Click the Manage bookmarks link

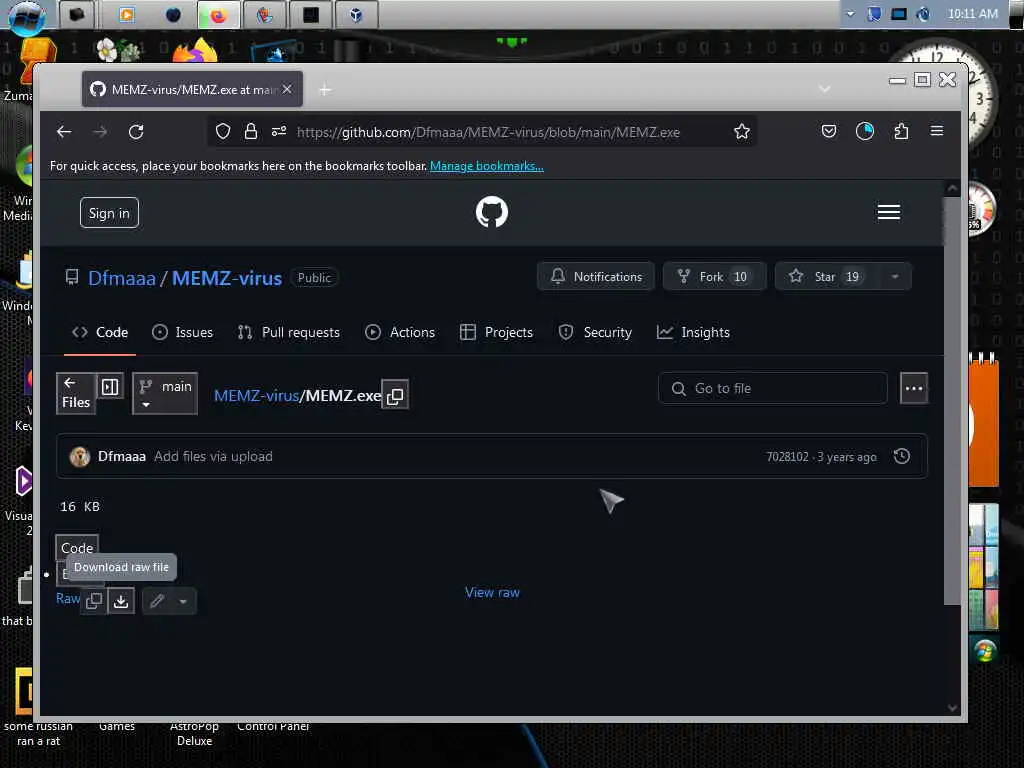click(x=487, y=166)
